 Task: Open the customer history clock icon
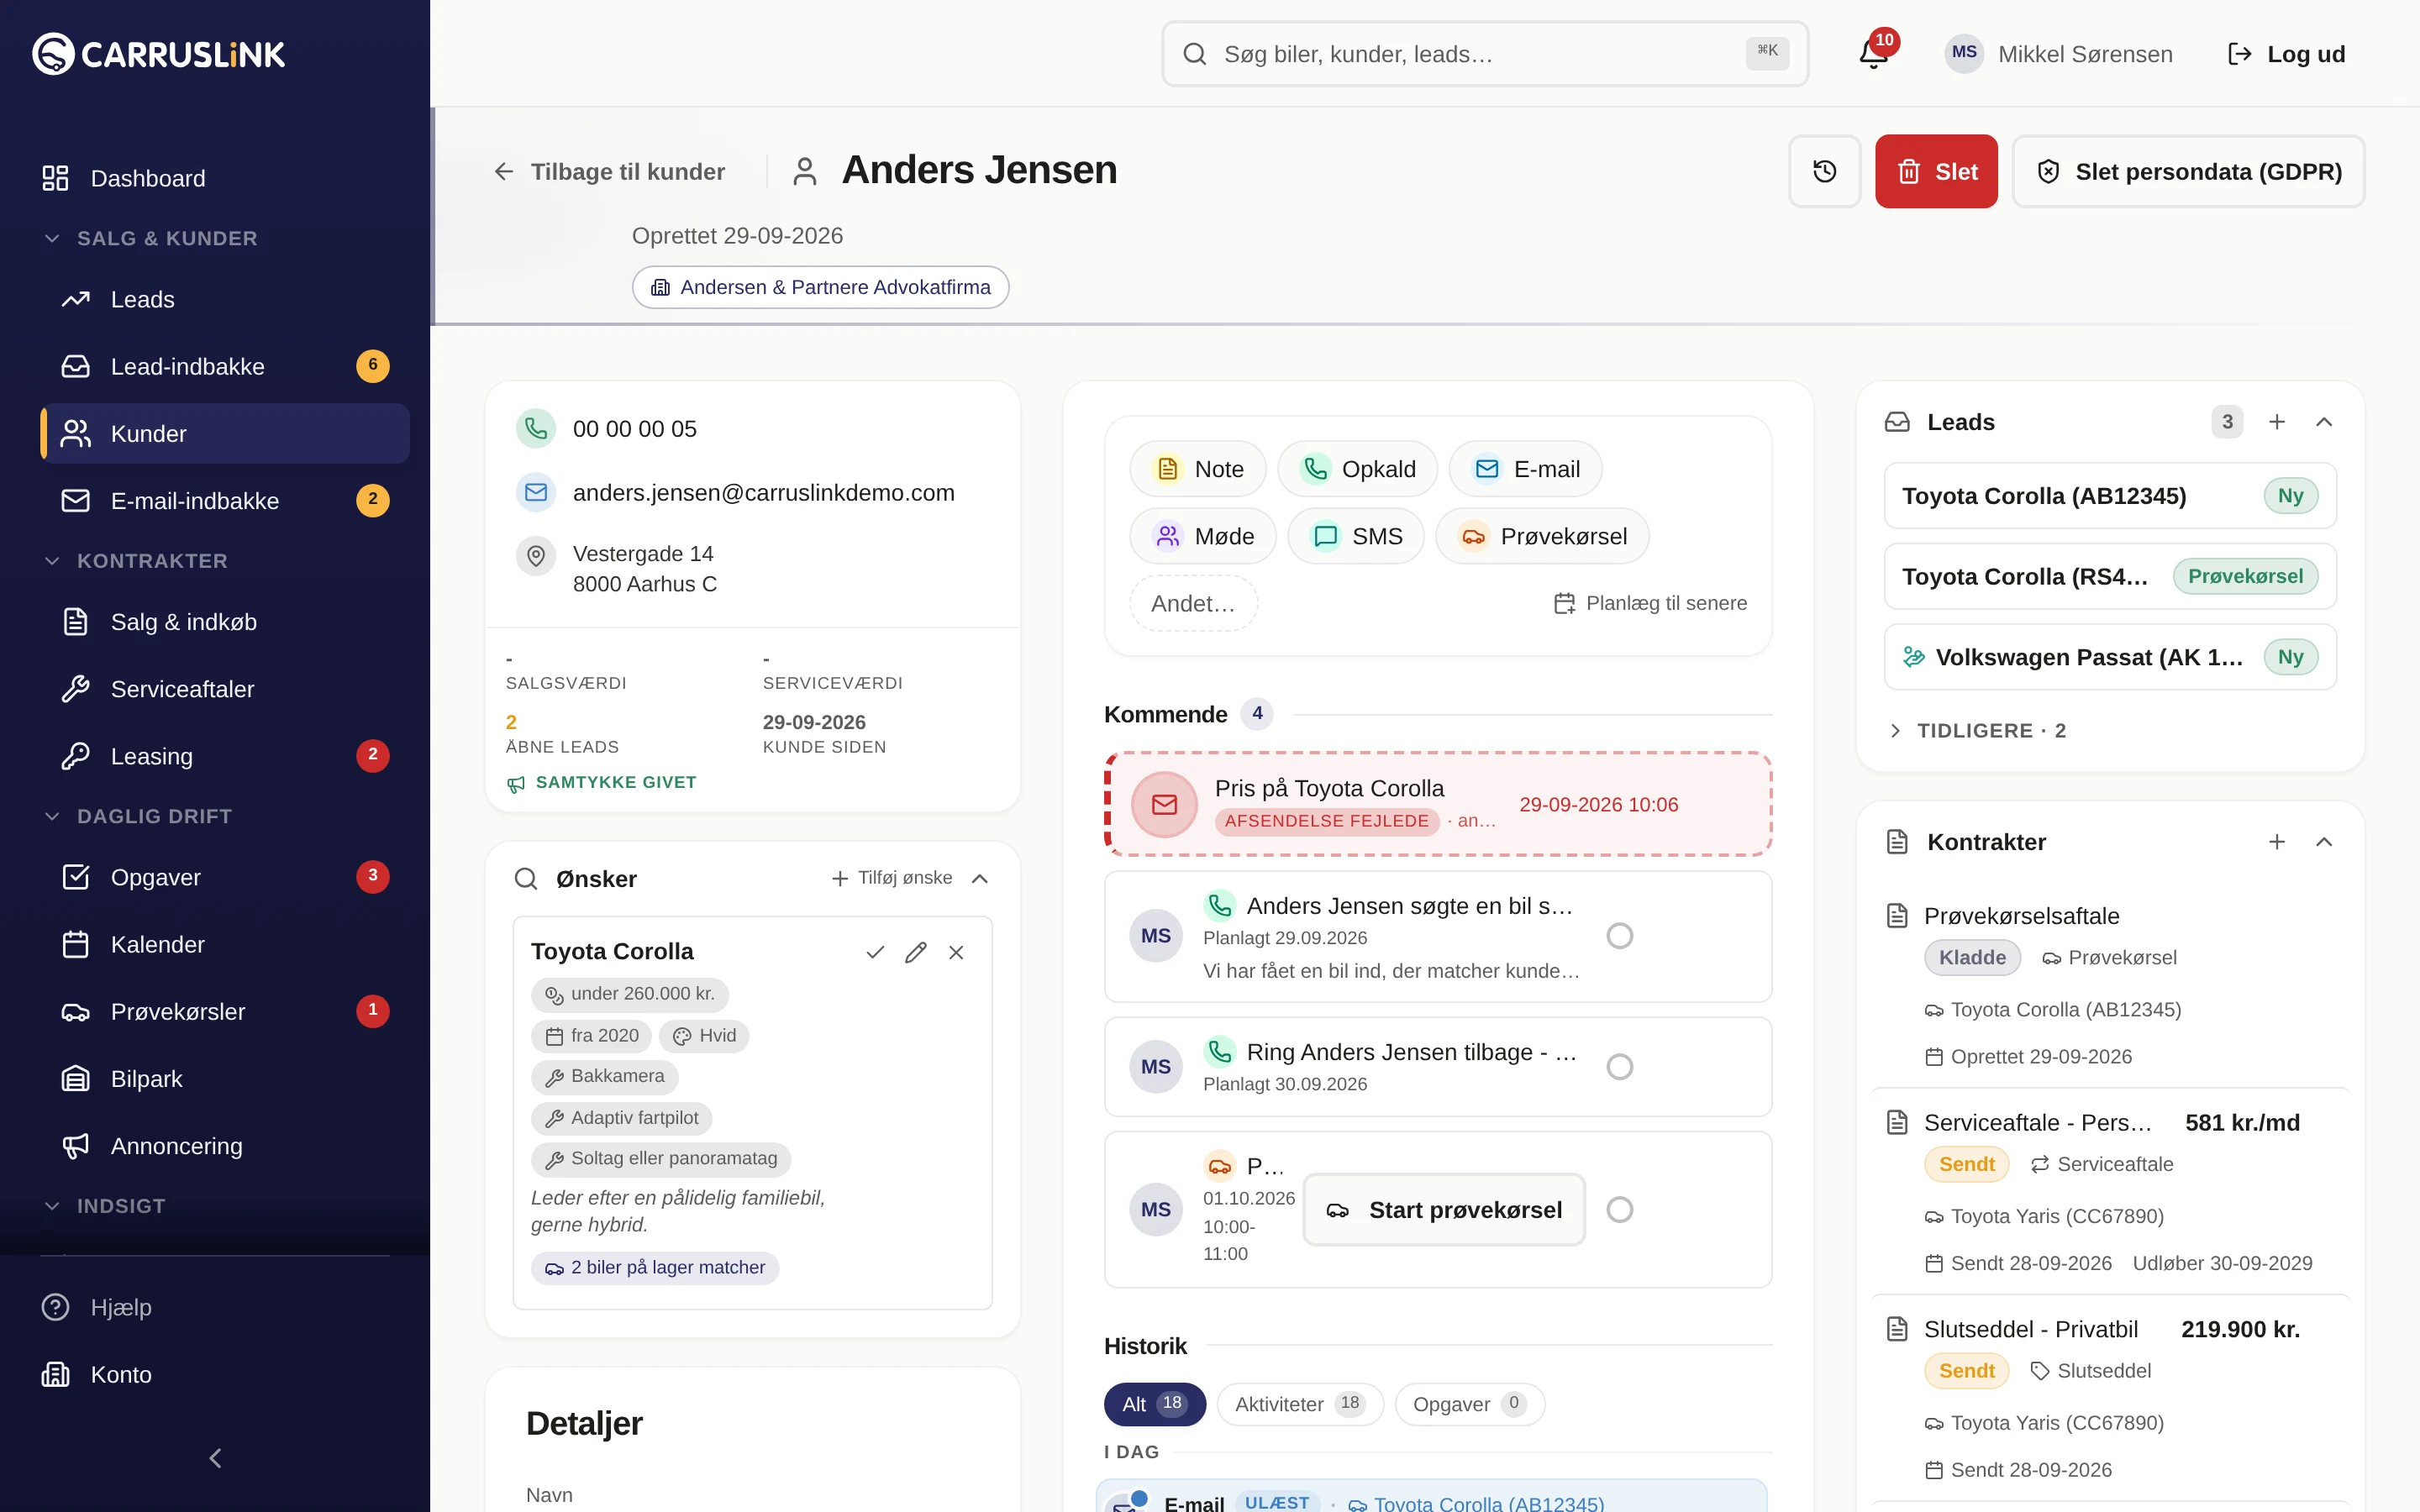[x=1824, y=171]
